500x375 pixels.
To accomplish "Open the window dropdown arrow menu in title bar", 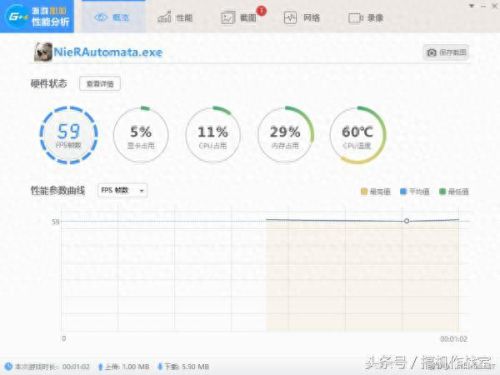I will (471, 6).
